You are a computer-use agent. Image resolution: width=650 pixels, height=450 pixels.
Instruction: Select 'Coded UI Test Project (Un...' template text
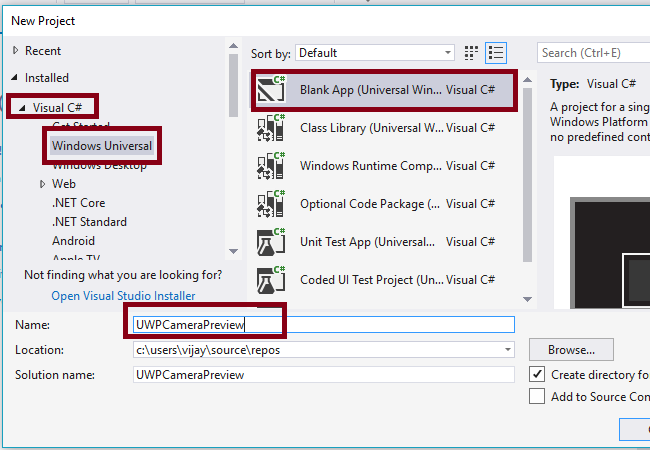pyautogui.click(x=372, y=280)
